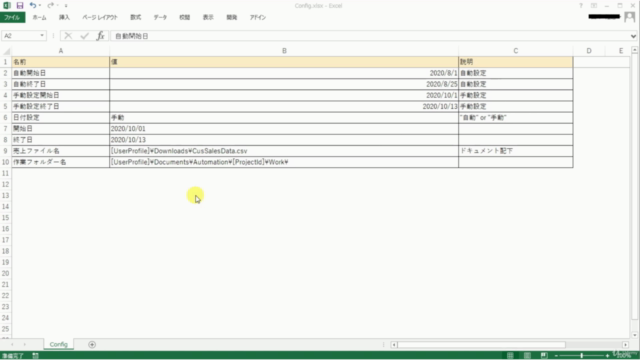Open the Customize Quick Access Toolbar arrow

point(66,6)
